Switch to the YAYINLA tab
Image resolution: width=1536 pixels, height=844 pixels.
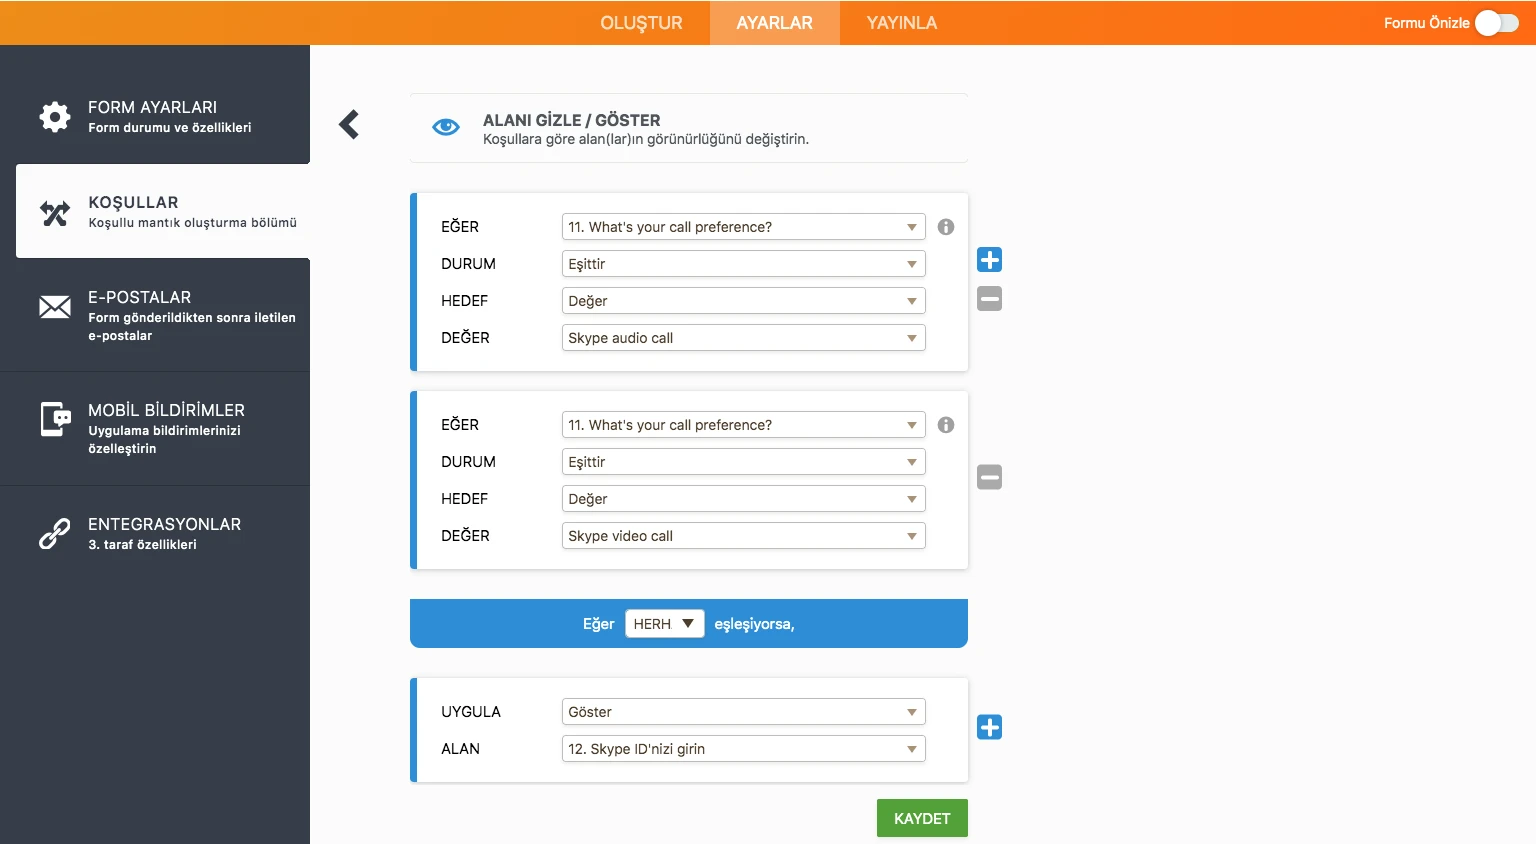901,23
